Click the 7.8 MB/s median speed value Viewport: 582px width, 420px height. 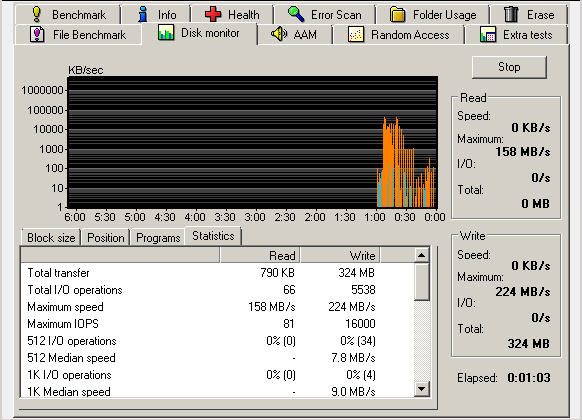pos(353,358)
